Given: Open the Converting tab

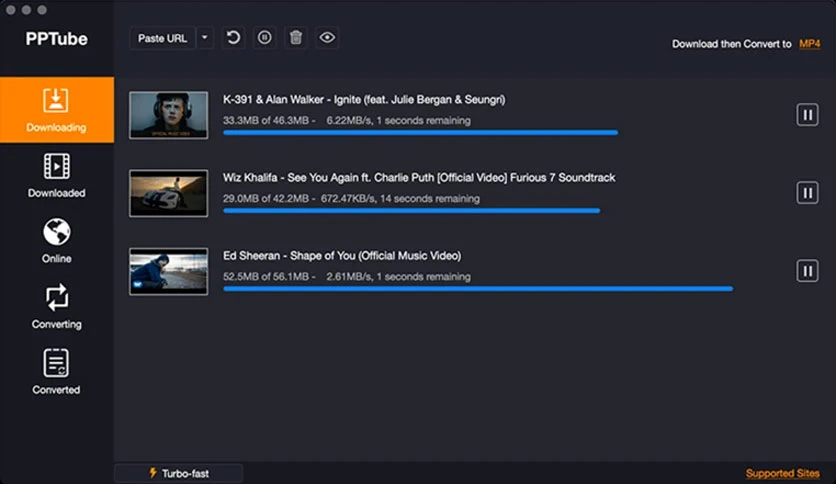Looking at the screenshot, I should tap(57, 306).
